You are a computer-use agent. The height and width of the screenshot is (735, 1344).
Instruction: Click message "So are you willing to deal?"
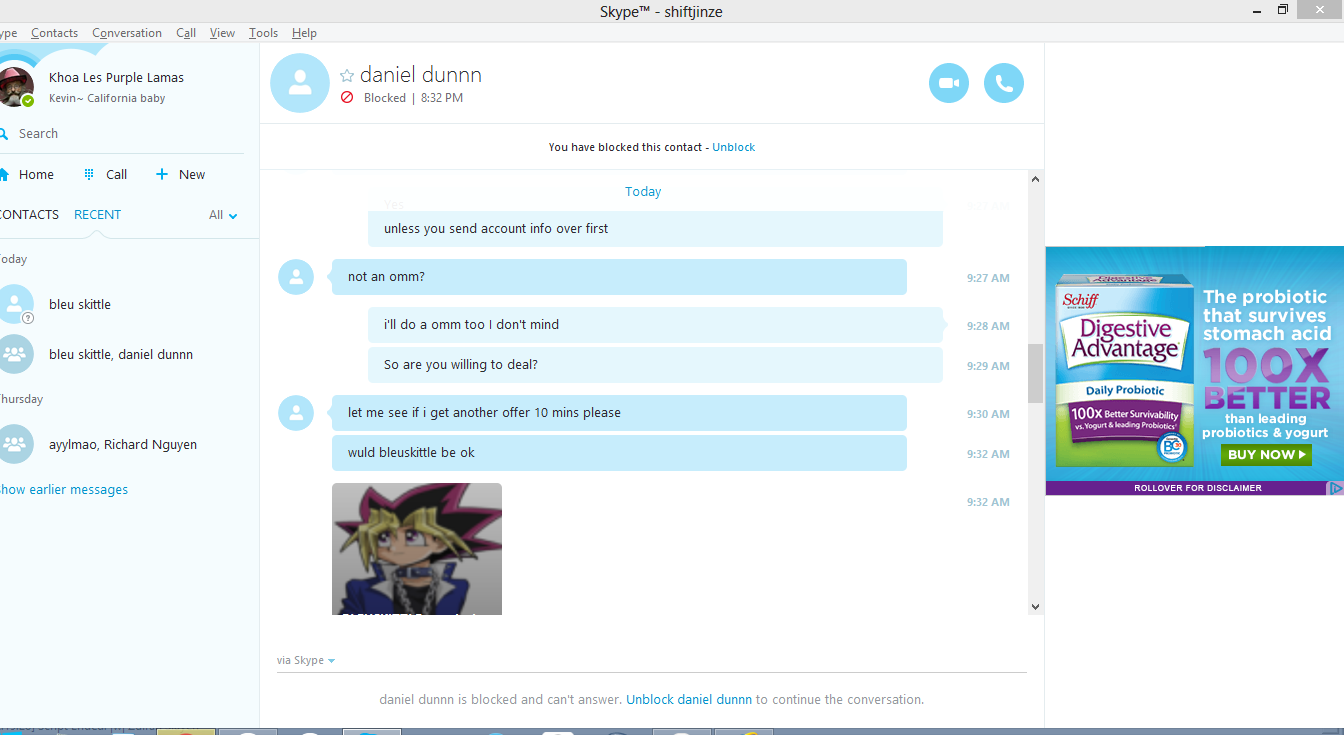(655, 365)
